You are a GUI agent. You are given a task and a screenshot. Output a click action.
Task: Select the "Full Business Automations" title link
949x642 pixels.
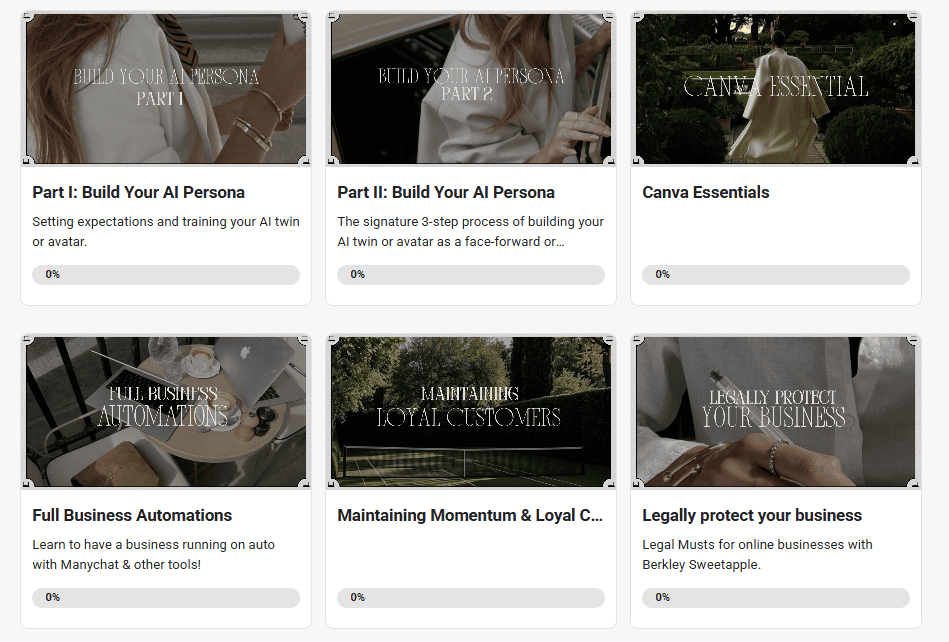point(132,516)
